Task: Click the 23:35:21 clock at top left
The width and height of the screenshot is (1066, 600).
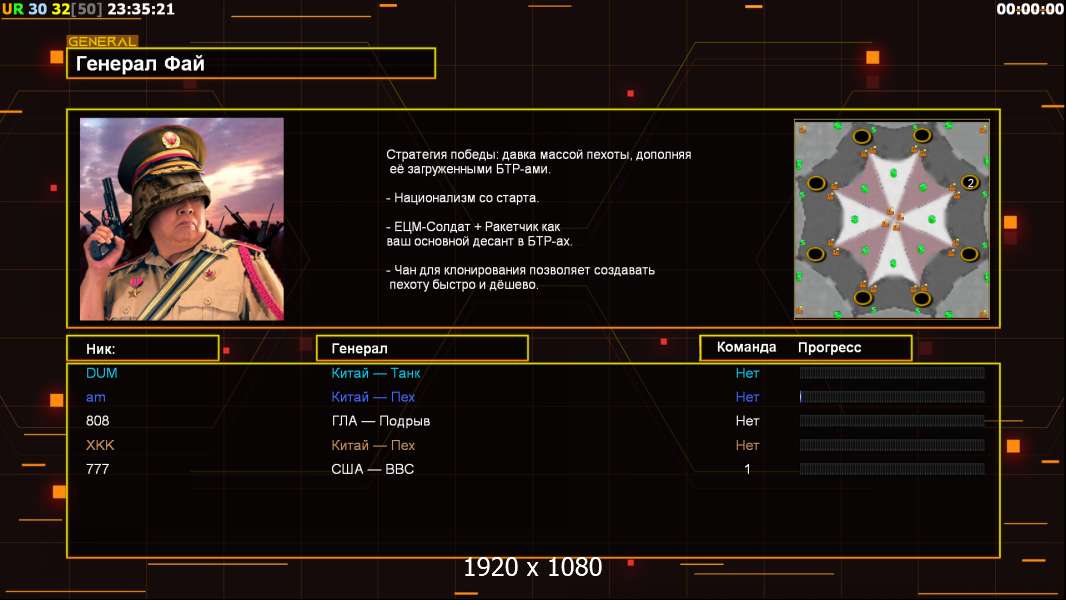Action: (141, 9)
